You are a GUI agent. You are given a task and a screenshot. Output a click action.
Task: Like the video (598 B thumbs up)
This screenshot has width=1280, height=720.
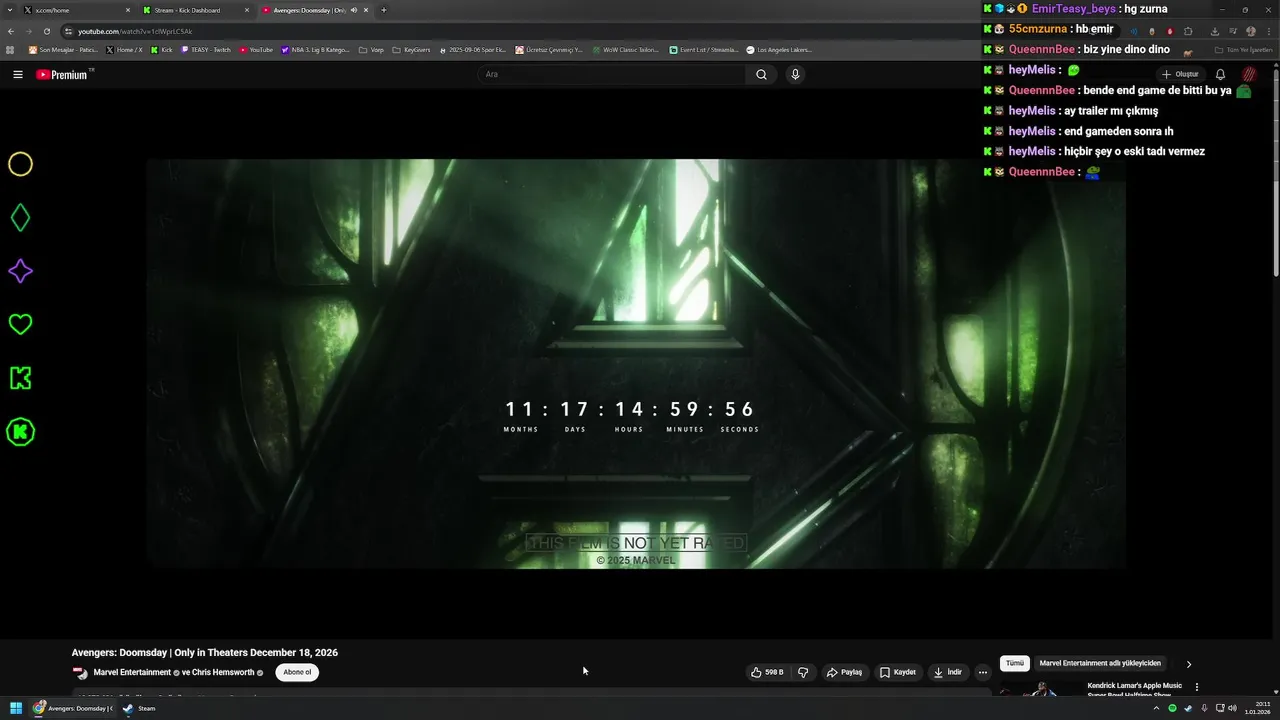[767, 672]
